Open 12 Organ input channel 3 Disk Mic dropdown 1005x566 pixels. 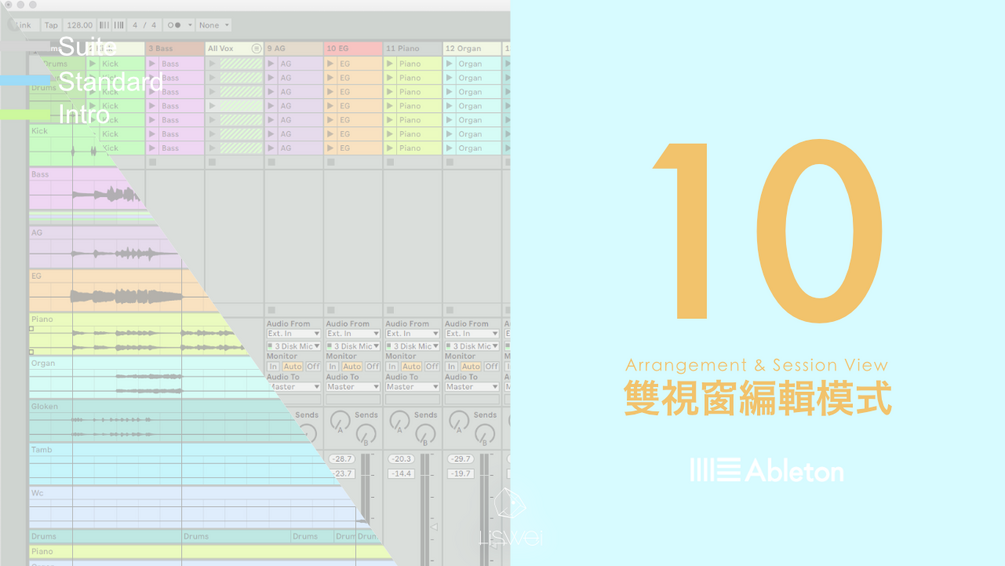tap(472, 346)
